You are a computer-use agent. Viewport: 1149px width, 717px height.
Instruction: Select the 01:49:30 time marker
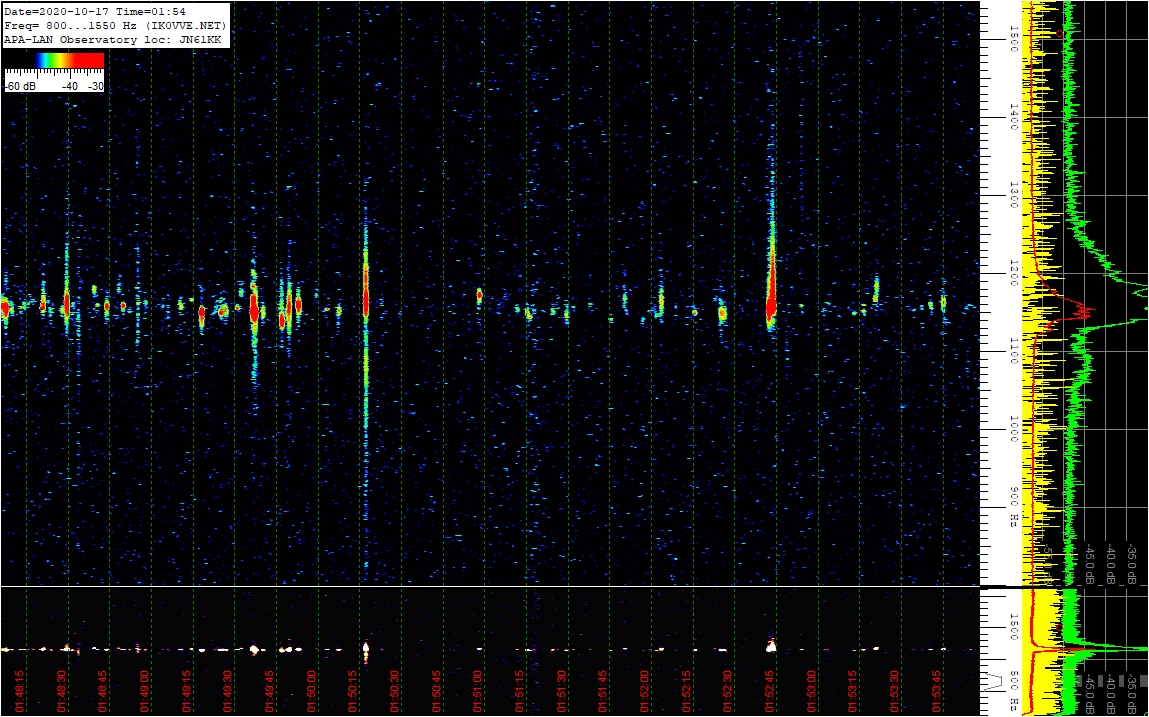229,693
